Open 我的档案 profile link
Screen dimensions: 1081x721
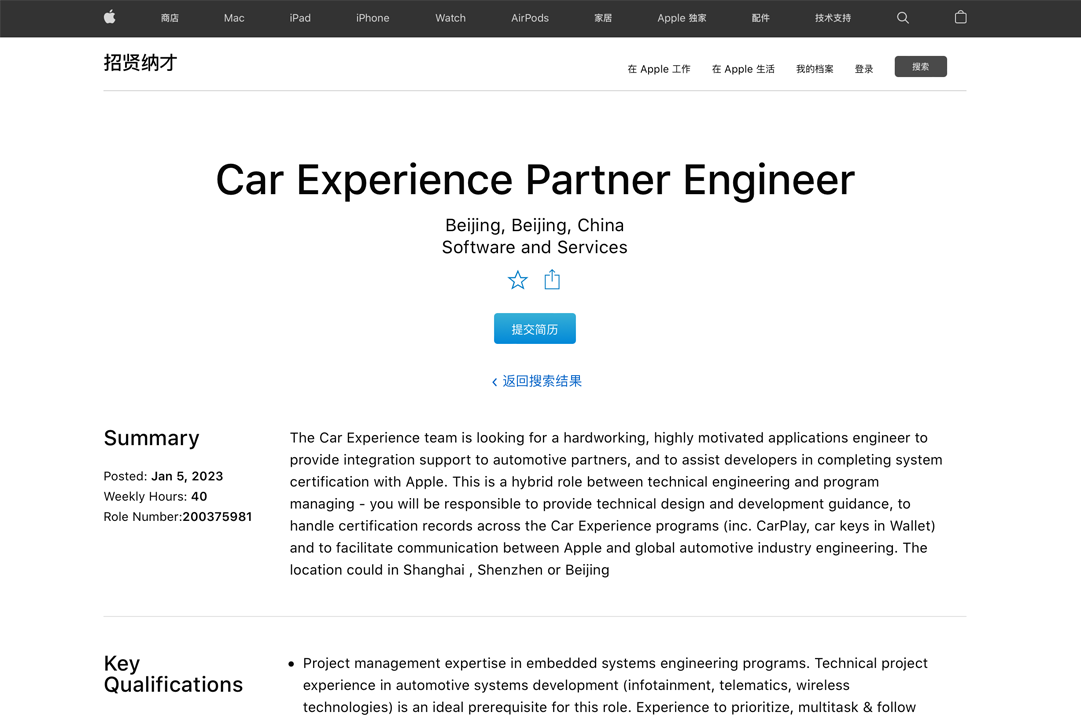point(815,69)
